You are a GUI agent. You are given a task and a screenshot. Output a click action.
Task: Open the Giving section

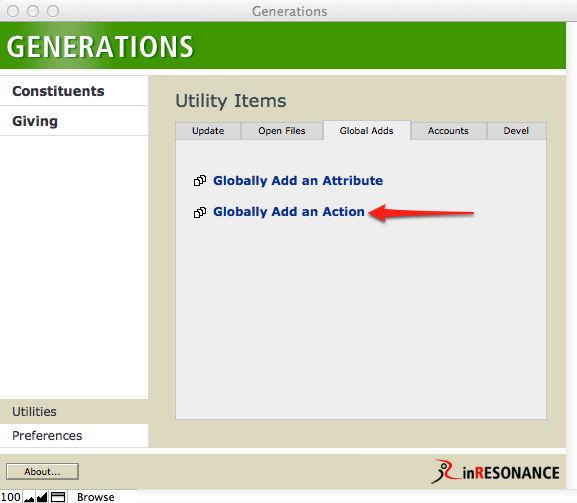pyautogui.click(x=74, y=121)
